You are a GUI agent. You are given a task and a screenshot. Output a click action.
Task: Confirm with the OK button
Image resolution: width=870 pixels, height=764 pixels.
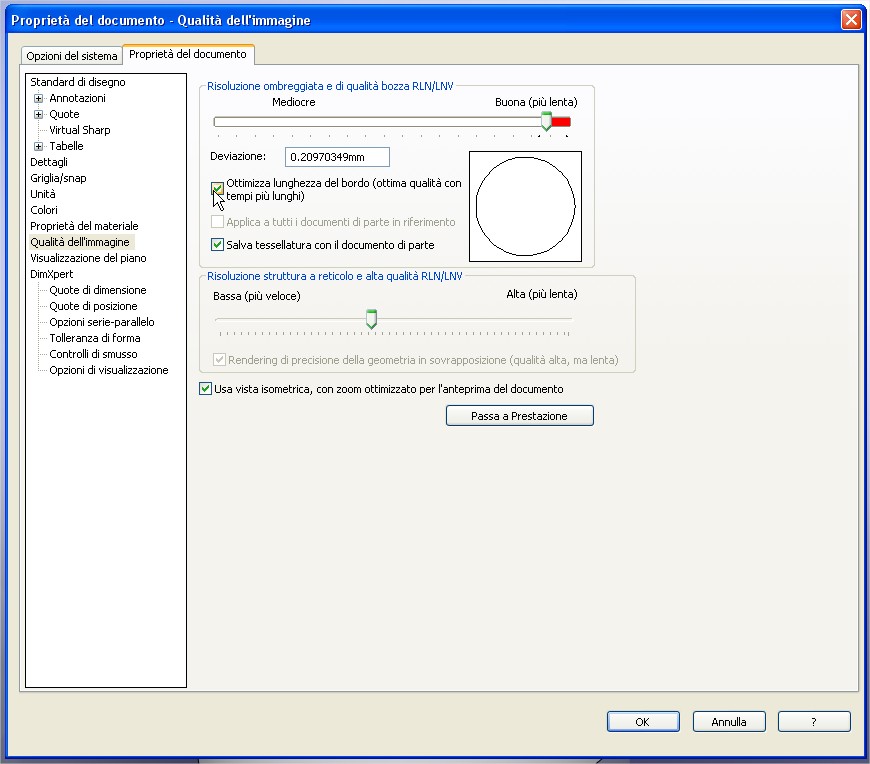pyautogui.click(x=643, y=722)
